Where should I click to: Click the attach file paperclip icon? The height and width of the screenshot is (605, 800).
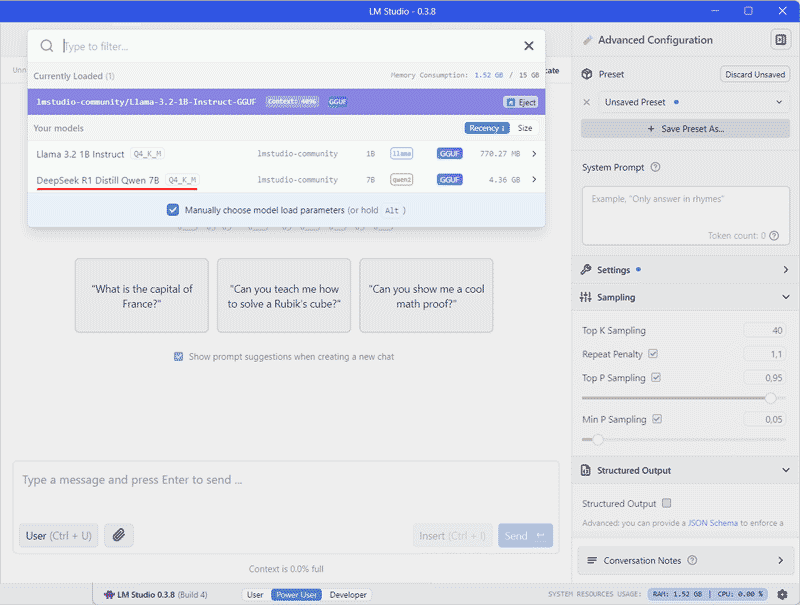pyautogui.click(x=118, y=535)
